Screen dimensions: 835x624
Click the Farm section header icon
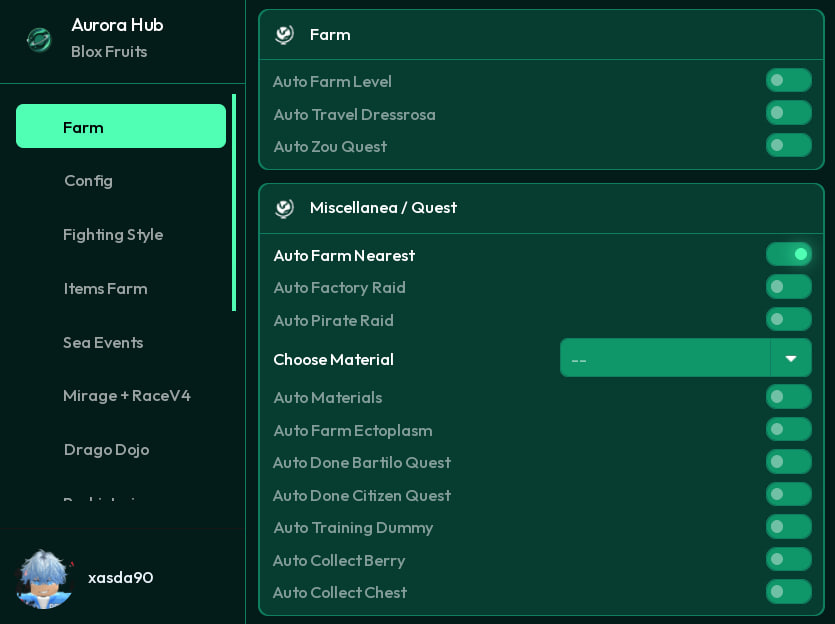284,35
